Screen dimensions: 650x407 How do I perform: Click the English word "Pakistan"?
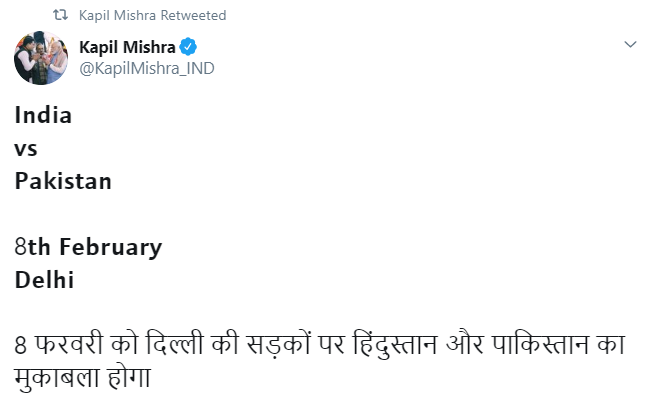point(63,182)
